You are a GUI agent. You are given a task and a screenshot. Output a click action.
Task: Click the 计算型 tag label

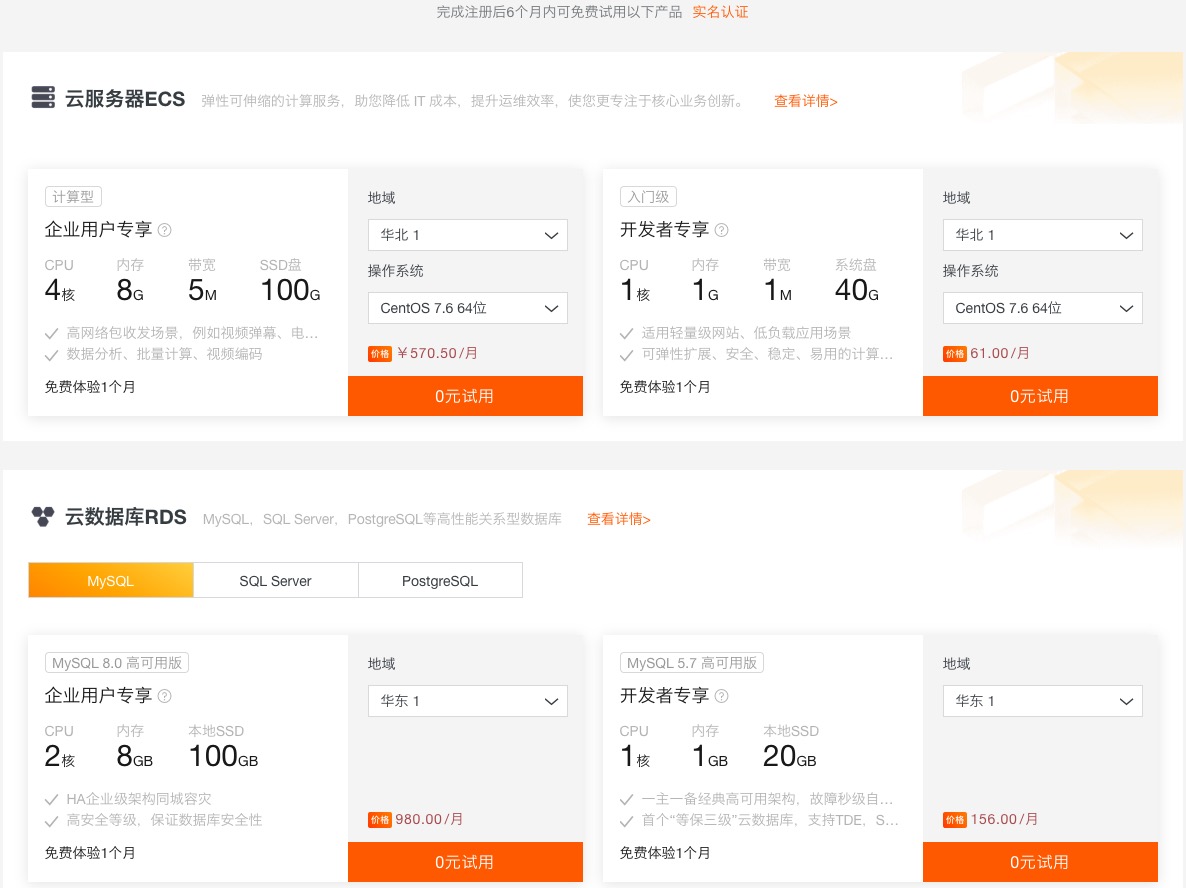point(73,197)
